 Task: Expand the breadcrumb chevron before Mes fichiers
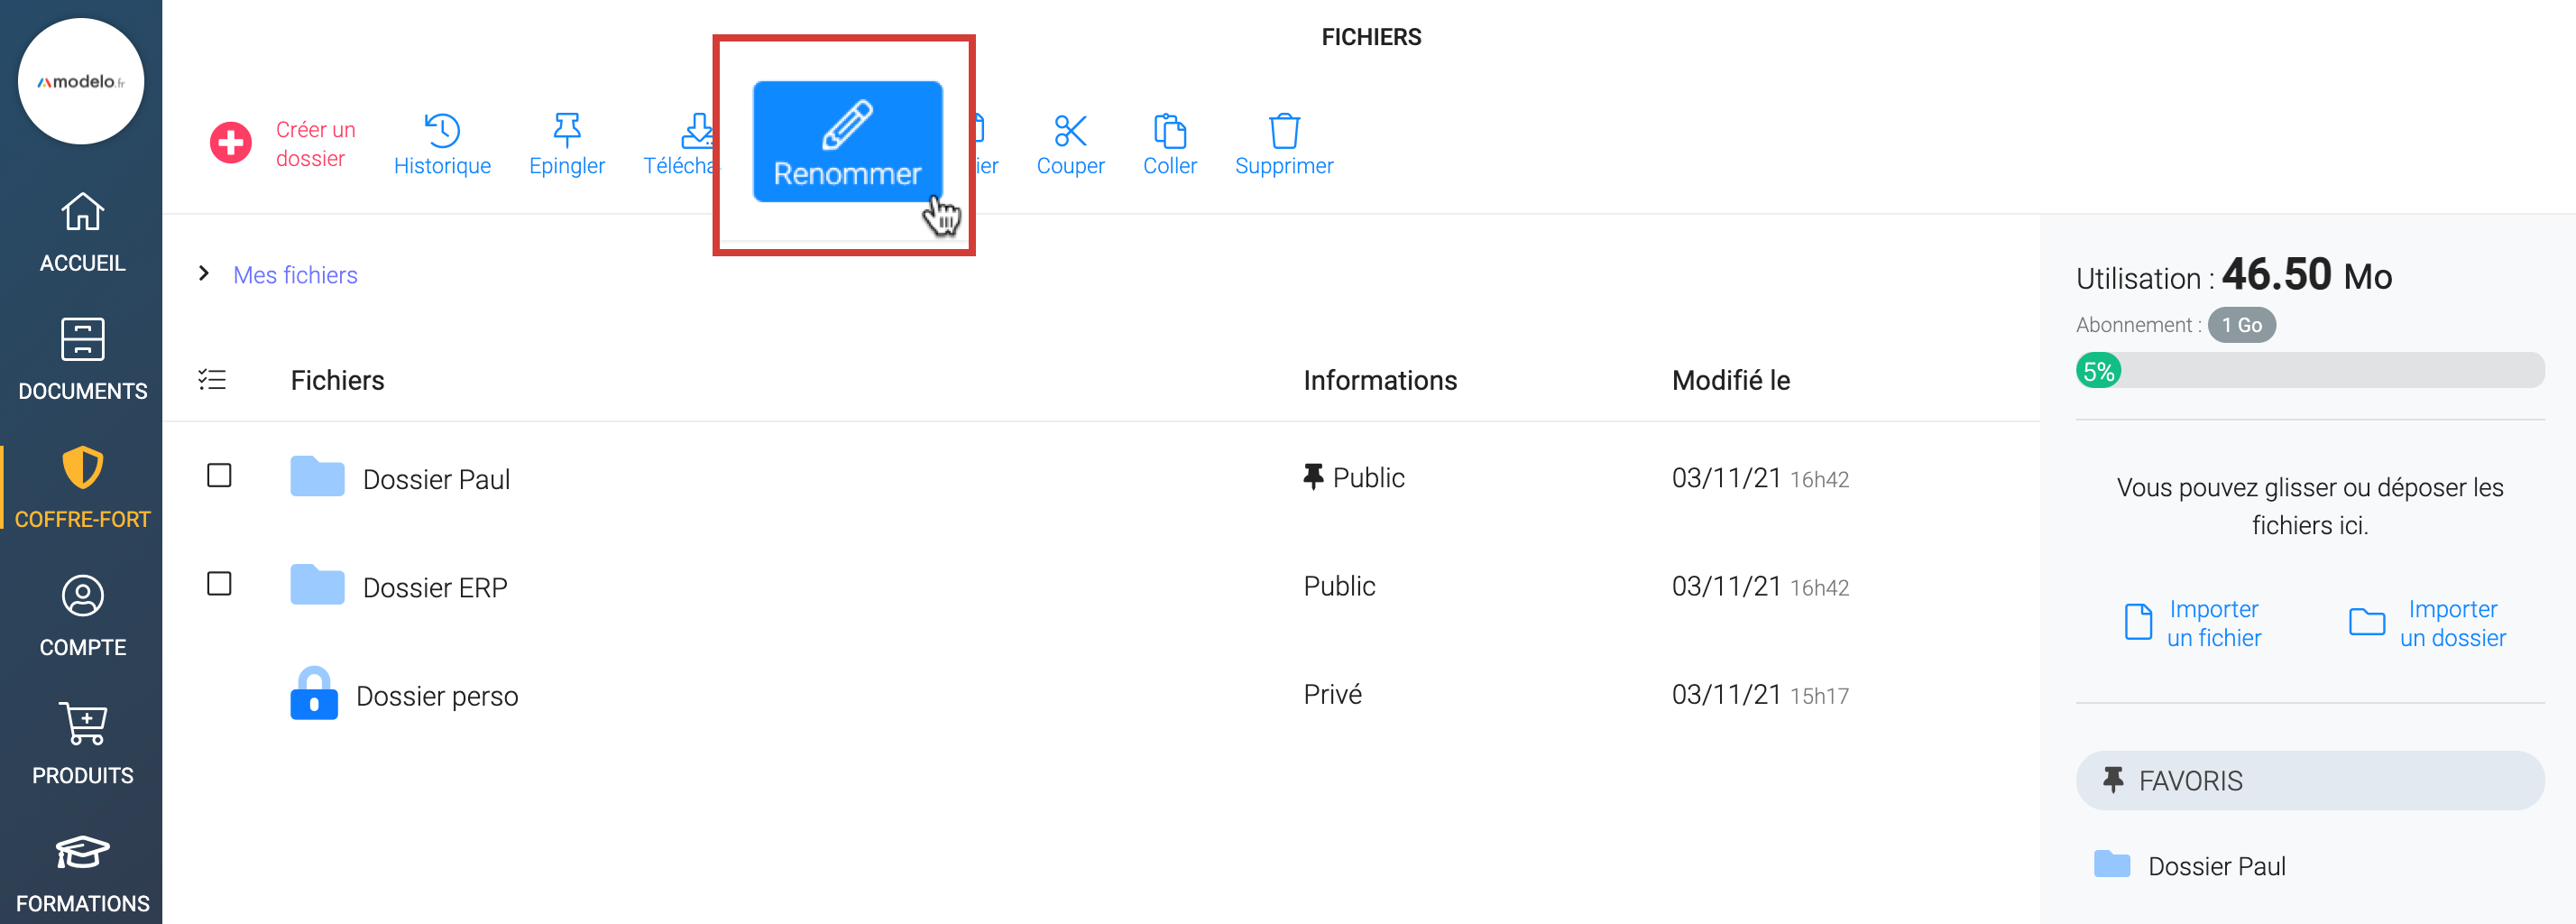204,274
